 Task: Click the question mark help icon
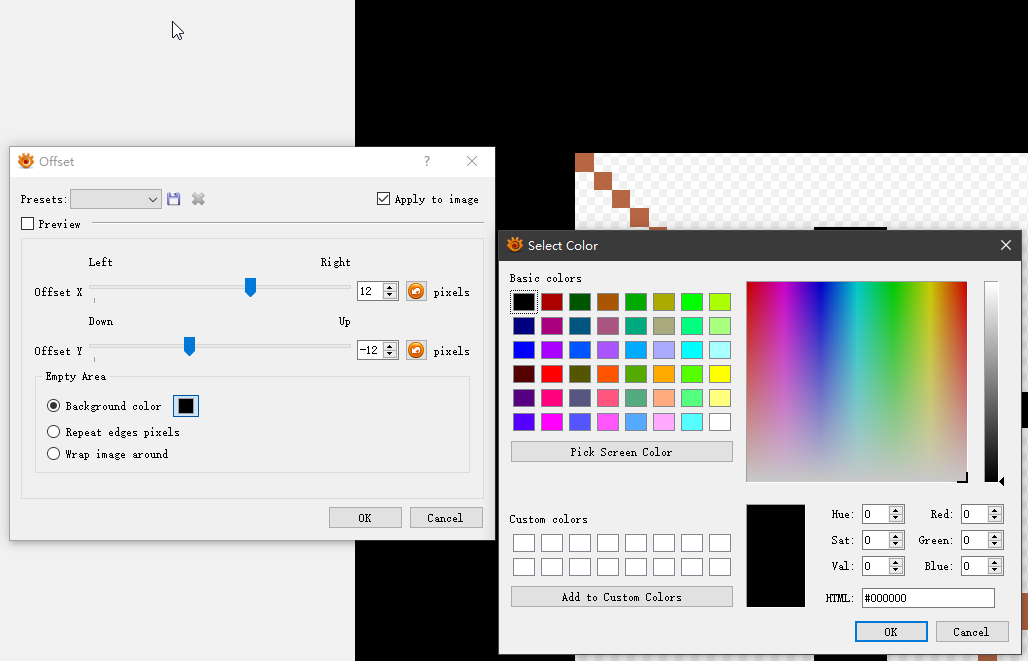[427, 161]
